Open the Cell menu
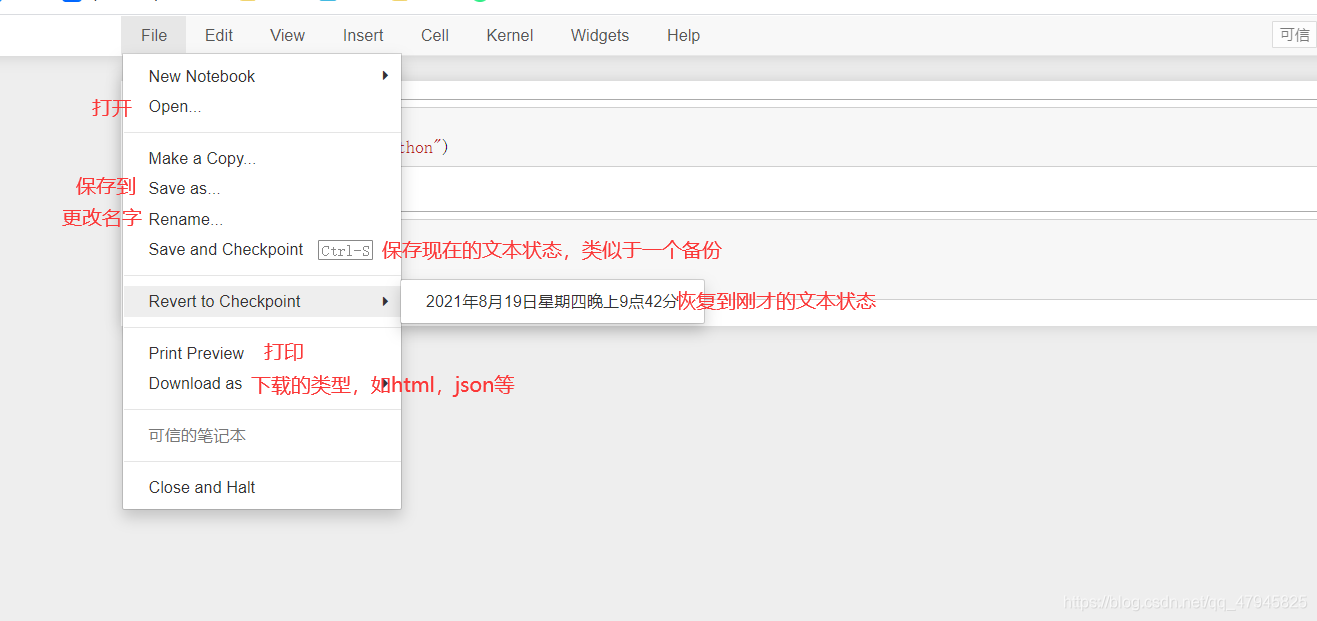 435,36
